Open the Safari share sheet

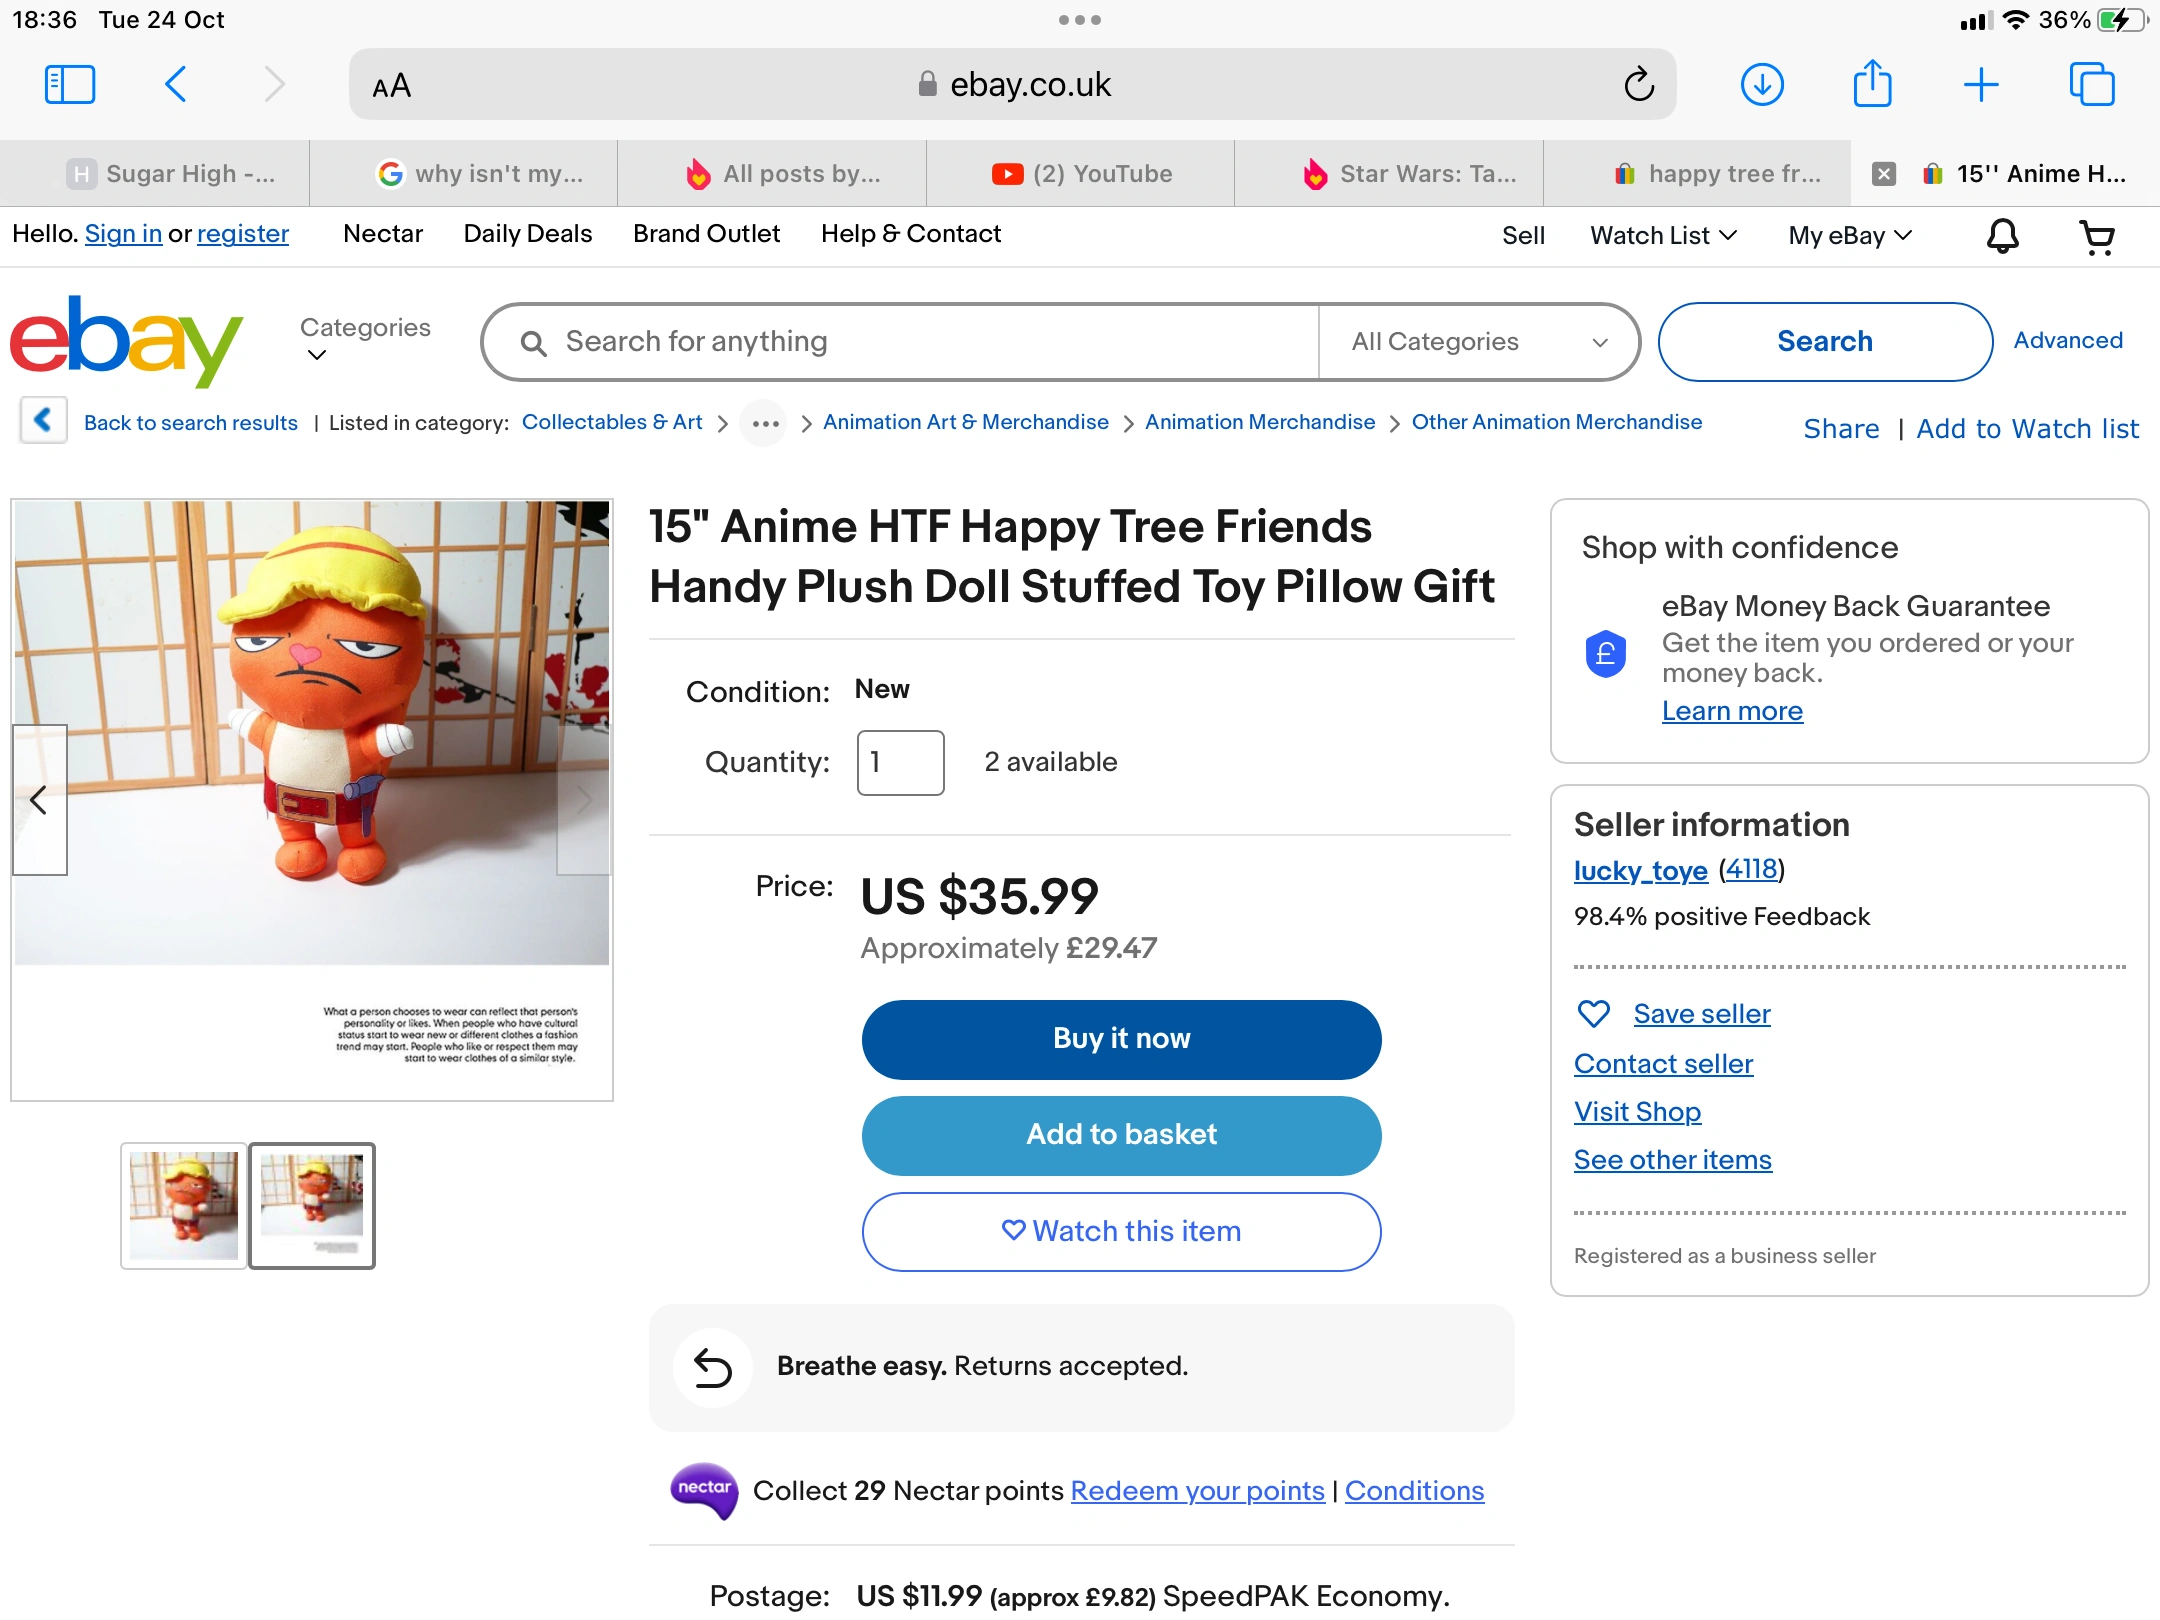coord(1872,85)
